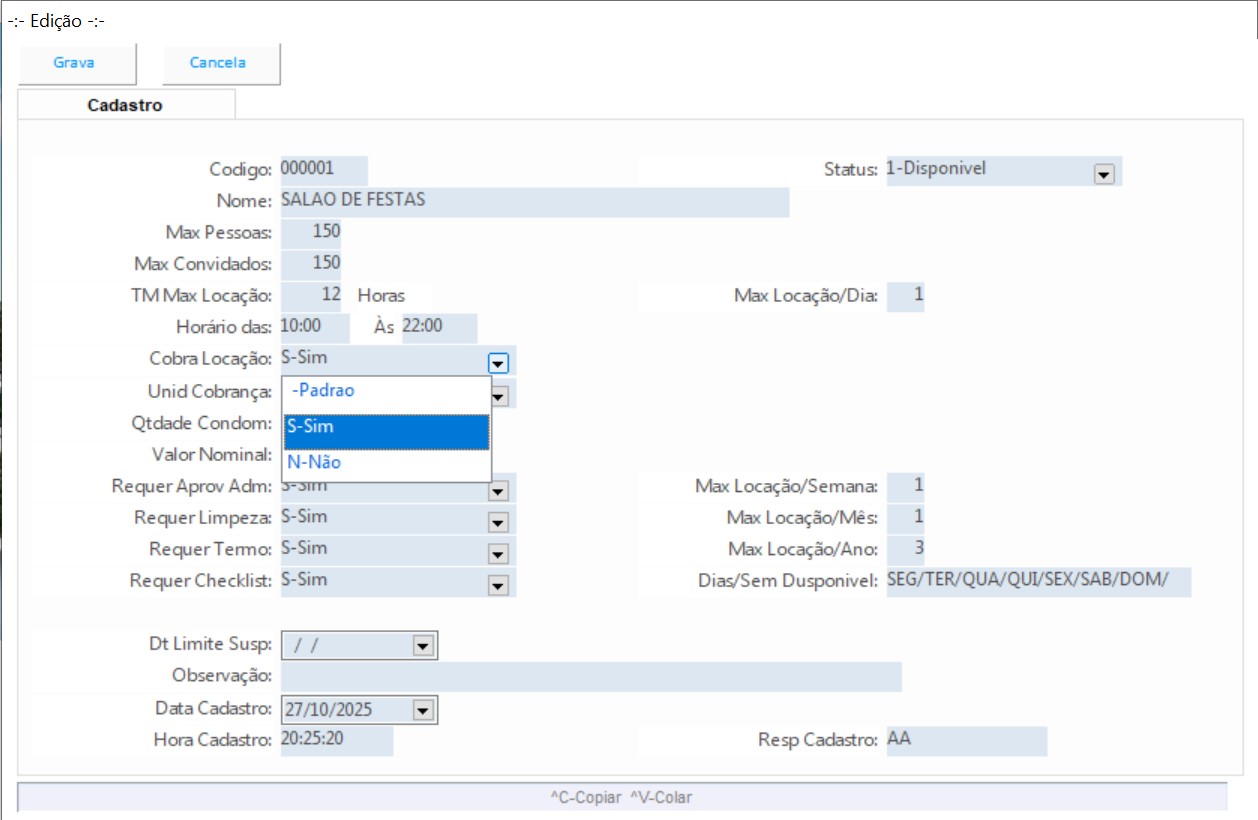Choose S-Sim in the open dropdown list
This screenshot has width=1258, height=820.
(x=387, y=428)
